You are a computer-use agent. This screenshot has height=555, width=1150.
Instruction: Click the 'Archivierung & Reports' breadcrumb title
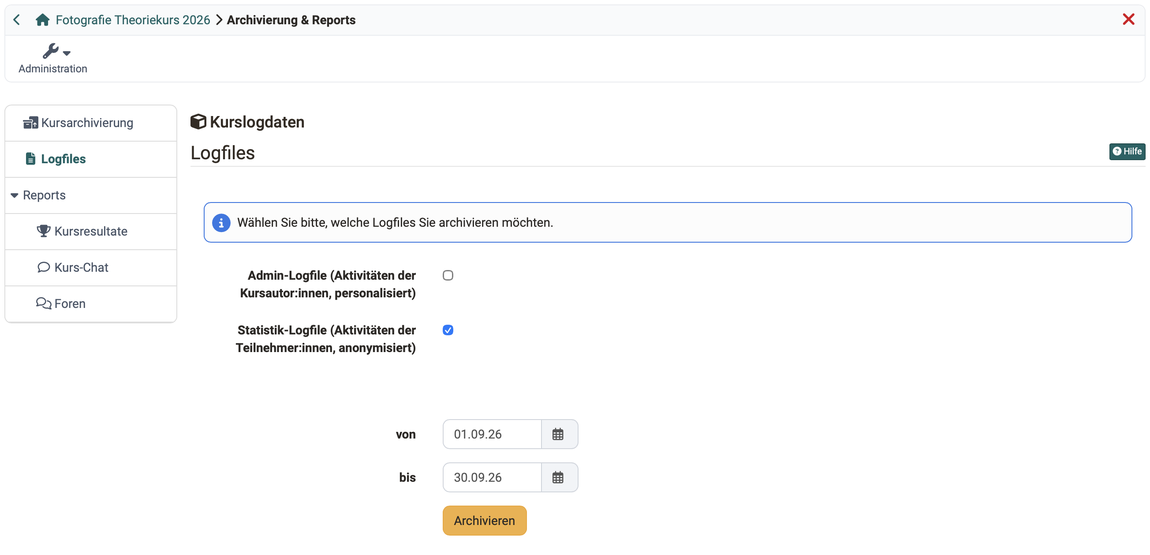click(x=291, y=20)
